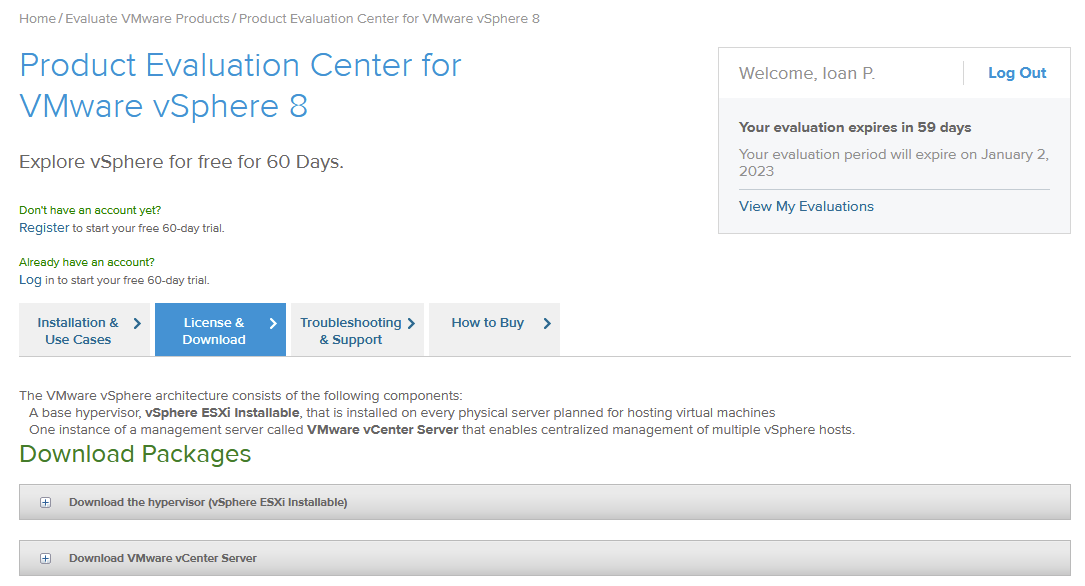Expand the Download VMware vCenter Server section
Image resolution: width=1085 pixels, height=586 pixels.
click(x=163, y=559)
